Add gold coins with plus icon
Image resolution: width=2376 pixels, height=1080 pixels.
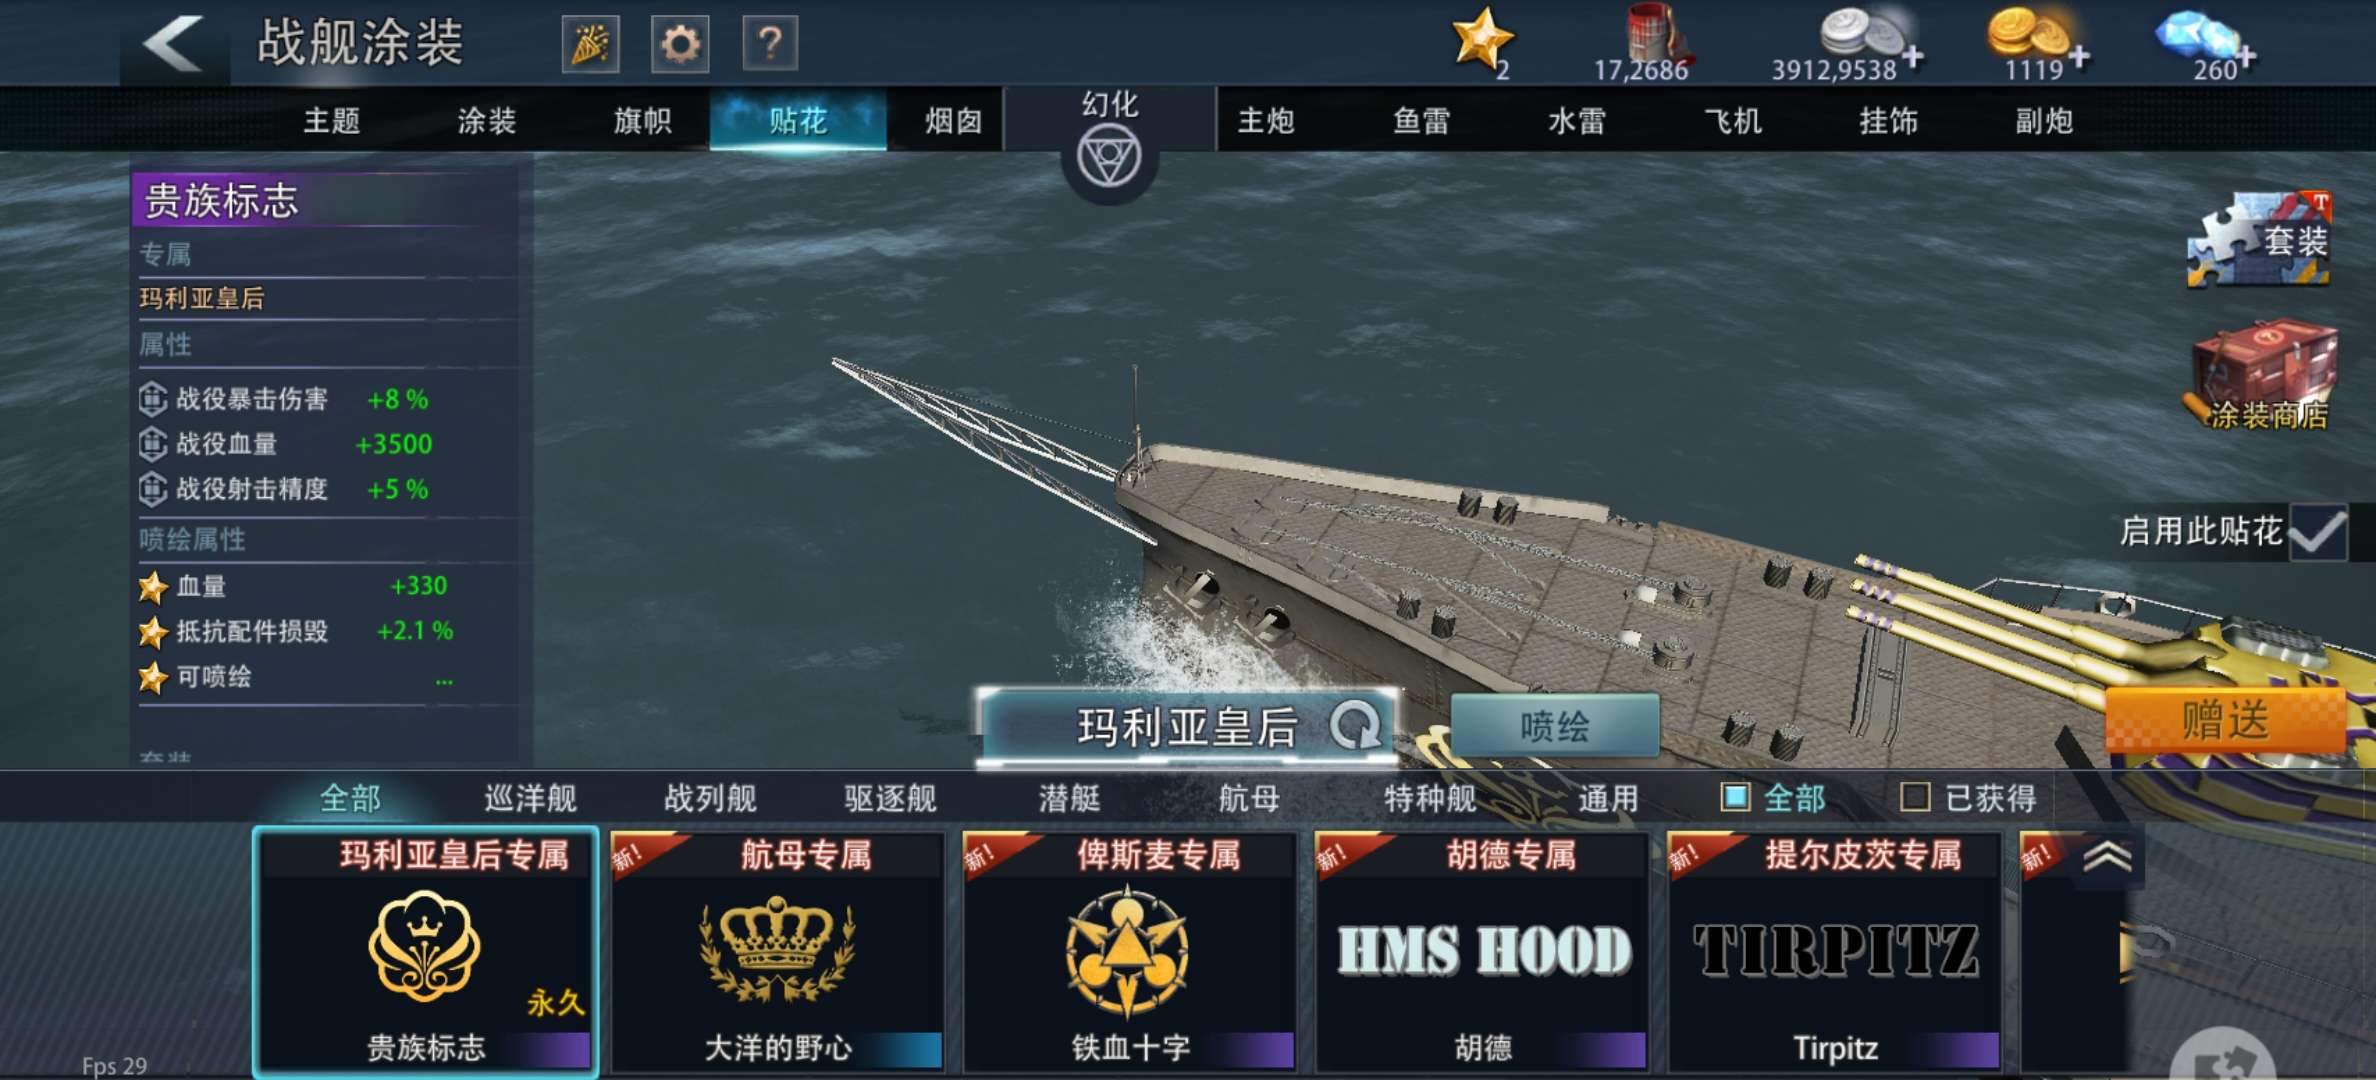pos(2079,57)
